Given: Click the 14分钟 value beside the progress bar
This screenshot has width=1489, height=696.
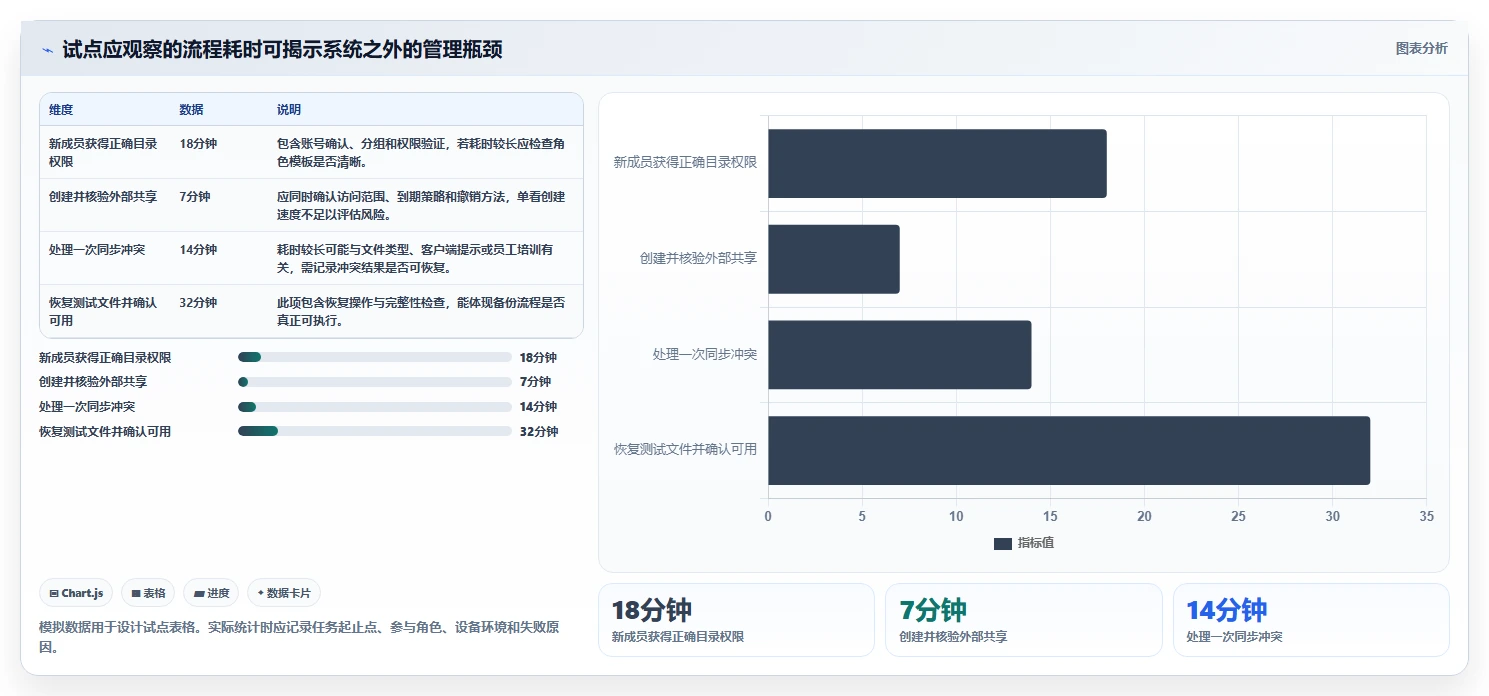Looking at the screenshot, I should pyautogui.click(x=538, y=407).
